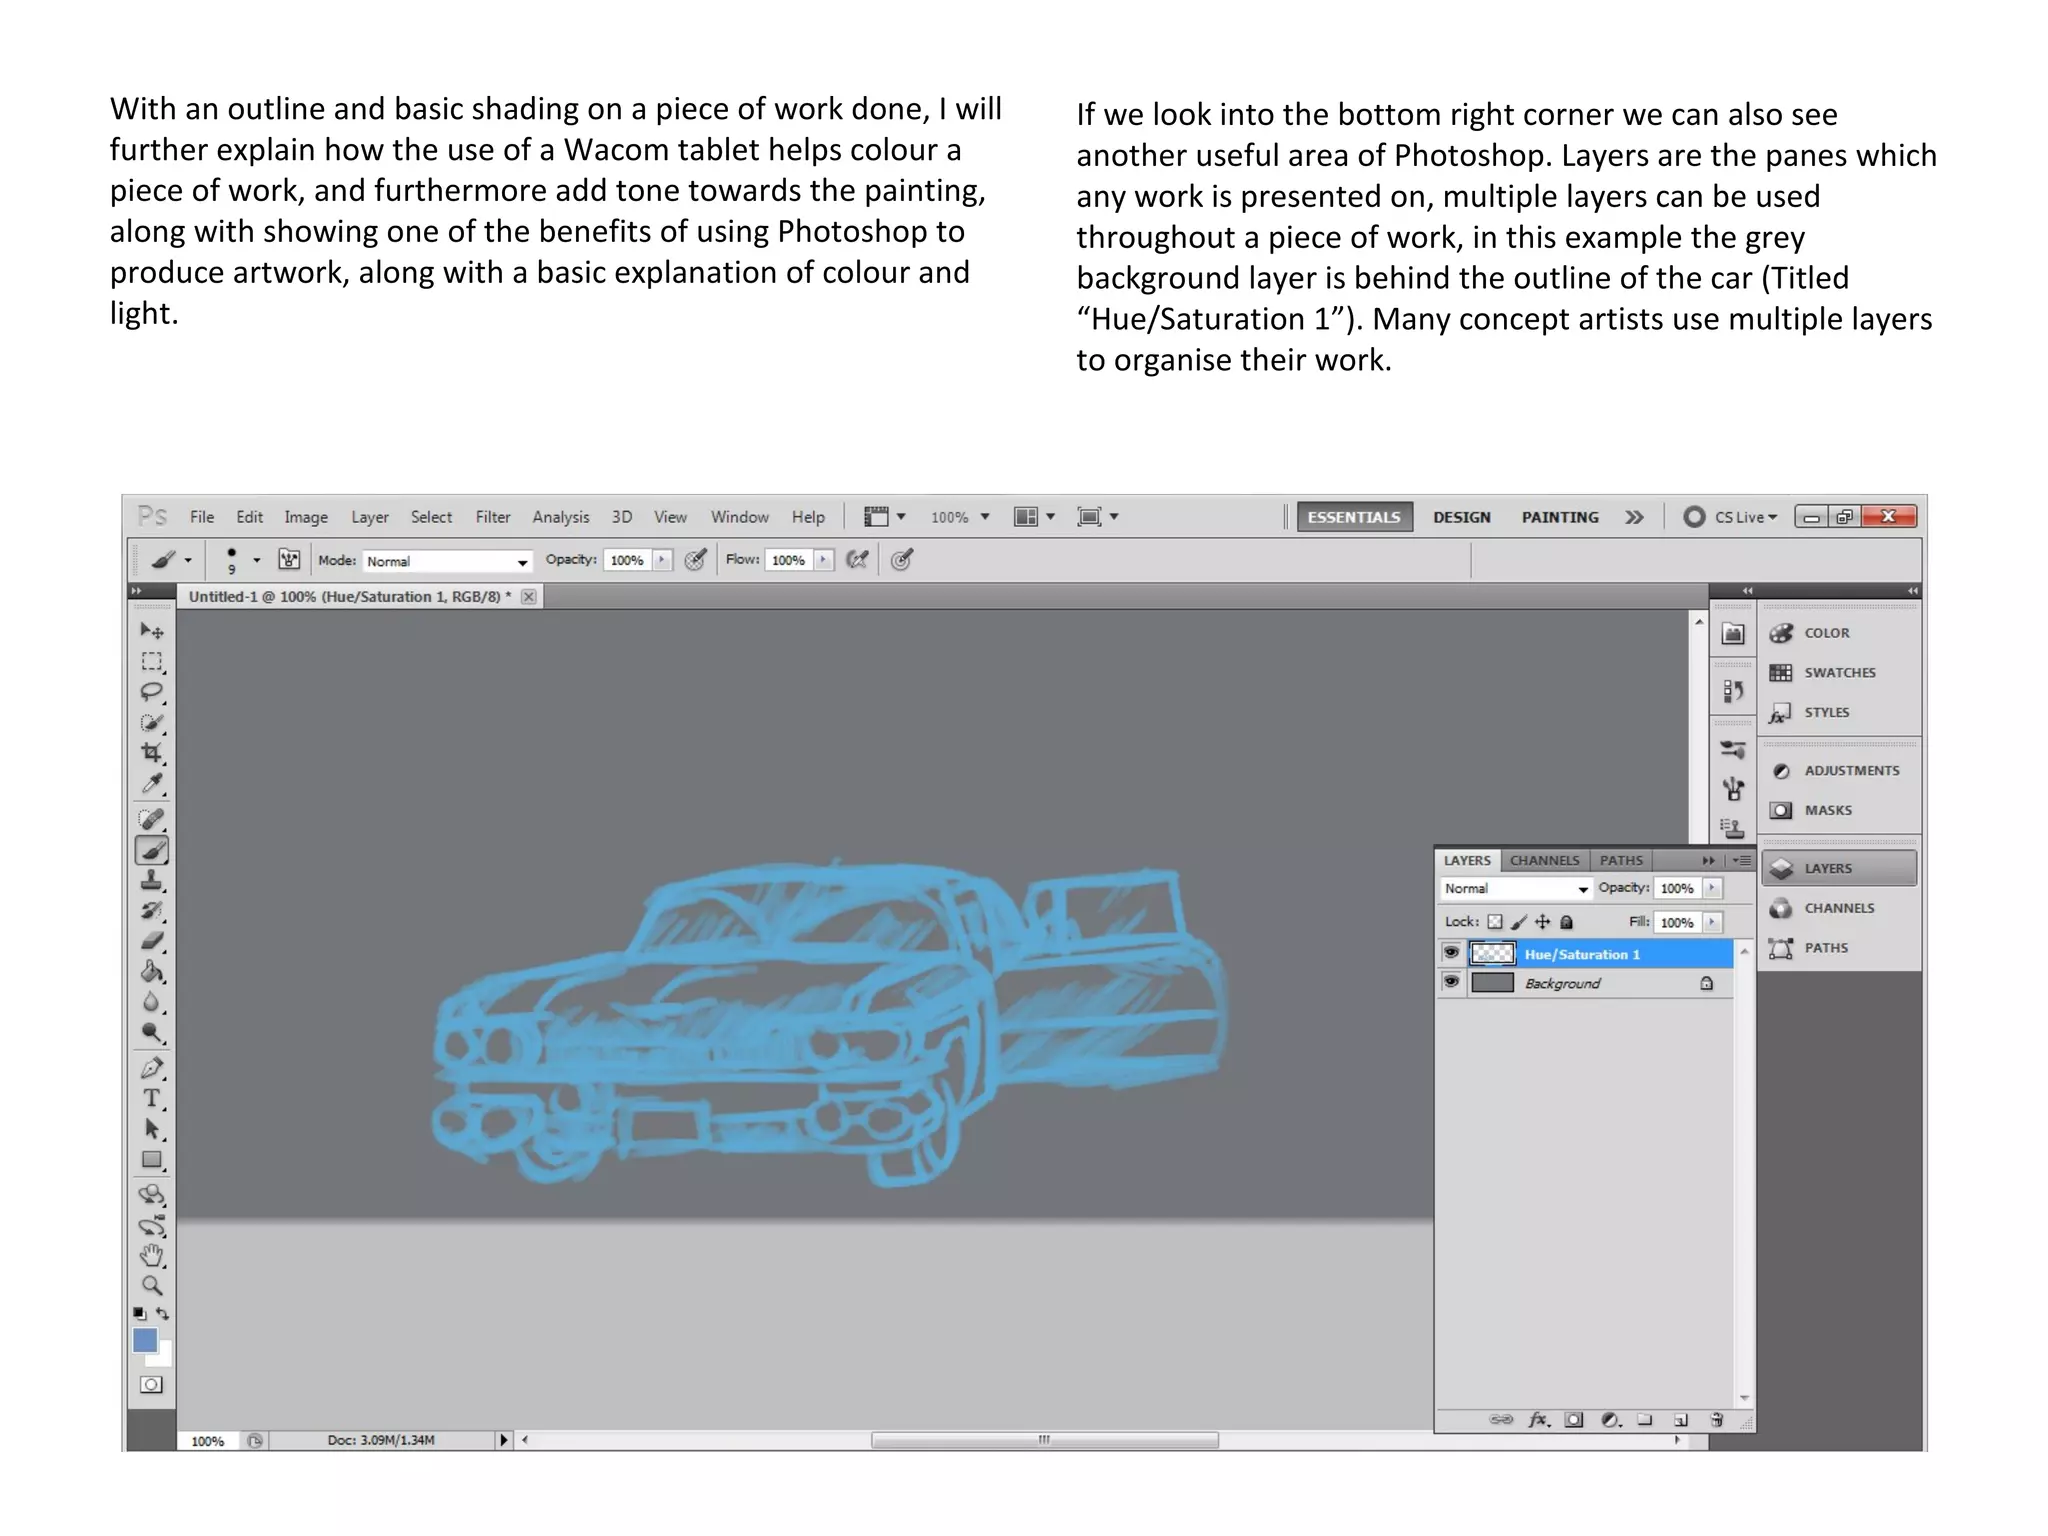The image size is (2048, 1536).
Task: Click the background color swatch
Action: pos(164,1357)
